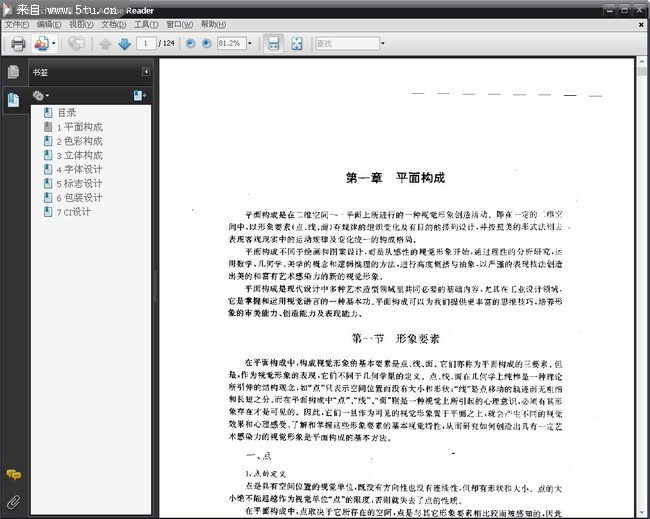Collapse the 书签 panel with arrow button
The height and width of the screenshot is (519, 650).
coord(146,72)
